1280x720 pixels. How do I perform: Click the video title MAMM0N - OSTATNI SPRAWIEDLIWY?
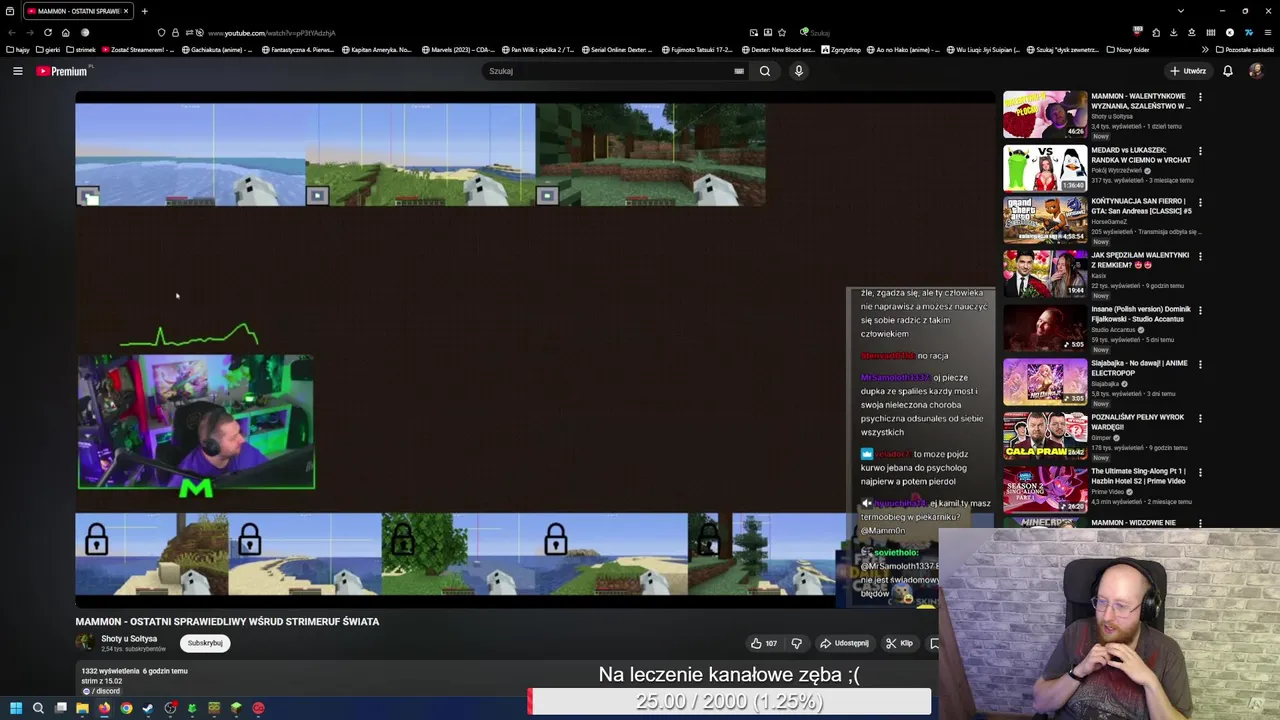click(x=227, y=621)
